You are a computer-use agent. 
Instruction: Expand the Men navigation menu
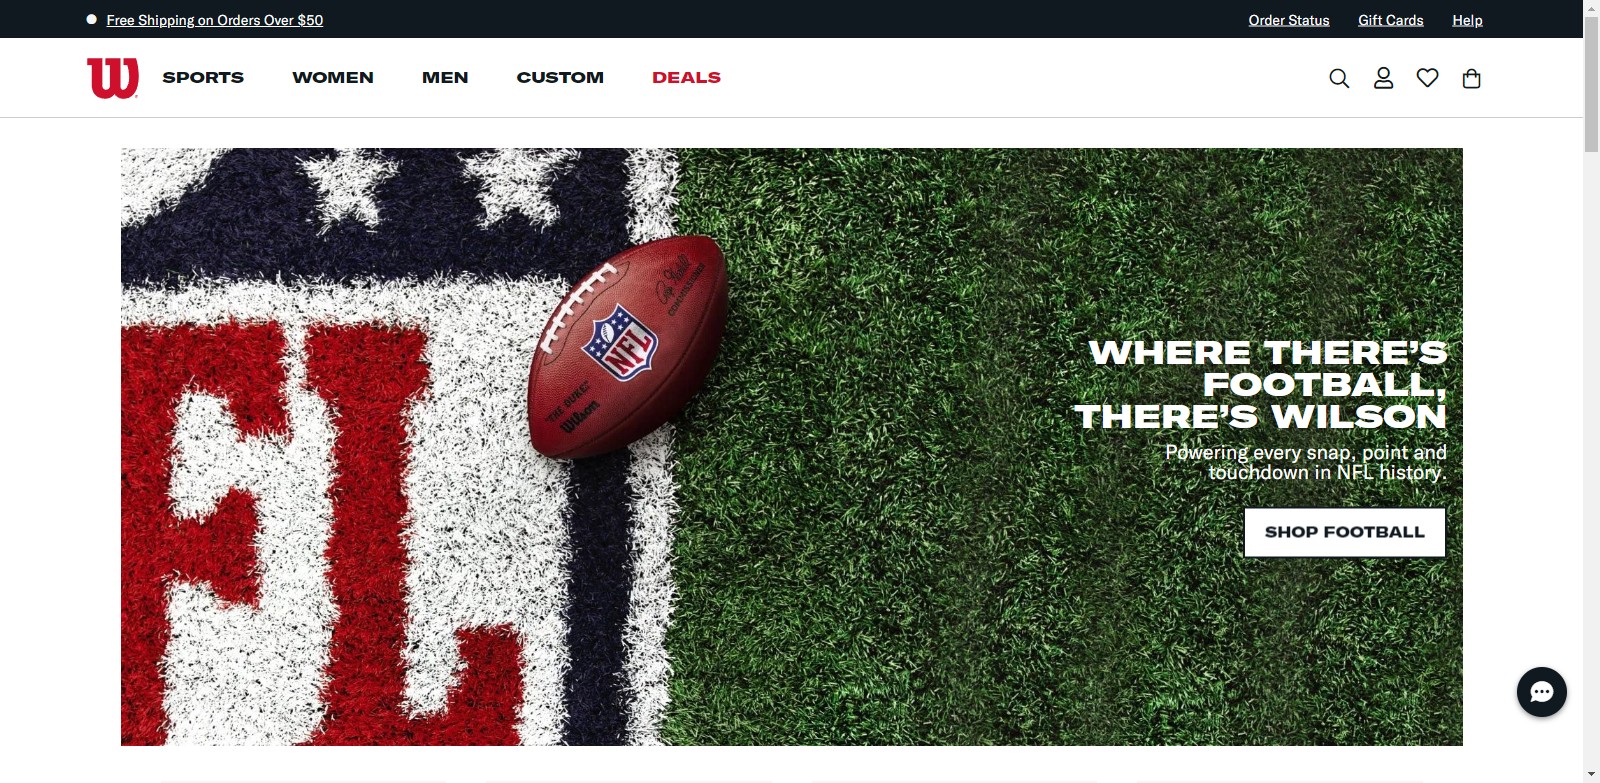coord(445,78)
